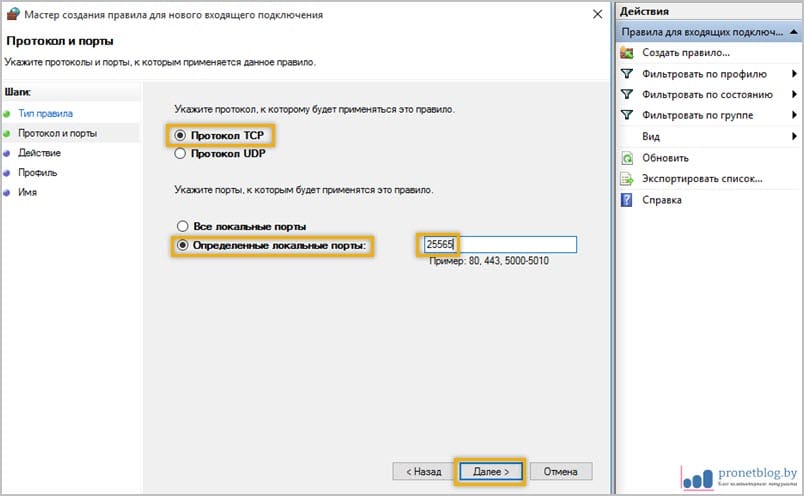Click the green Обновить refresh icon
Screen dimensions: 804x496
pos(627,158)
